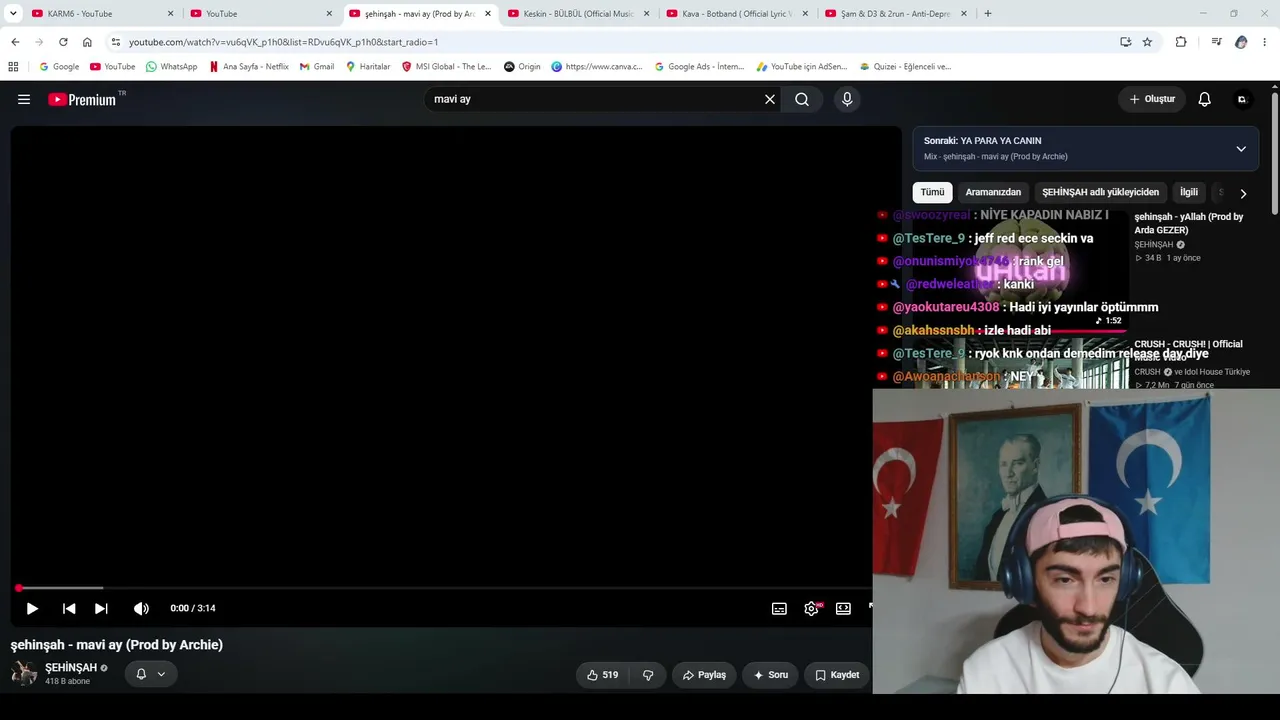Viewport: 1280px width, 720px height.
Task: Open the Chrome profile avatar
Action: (1241, 42)
